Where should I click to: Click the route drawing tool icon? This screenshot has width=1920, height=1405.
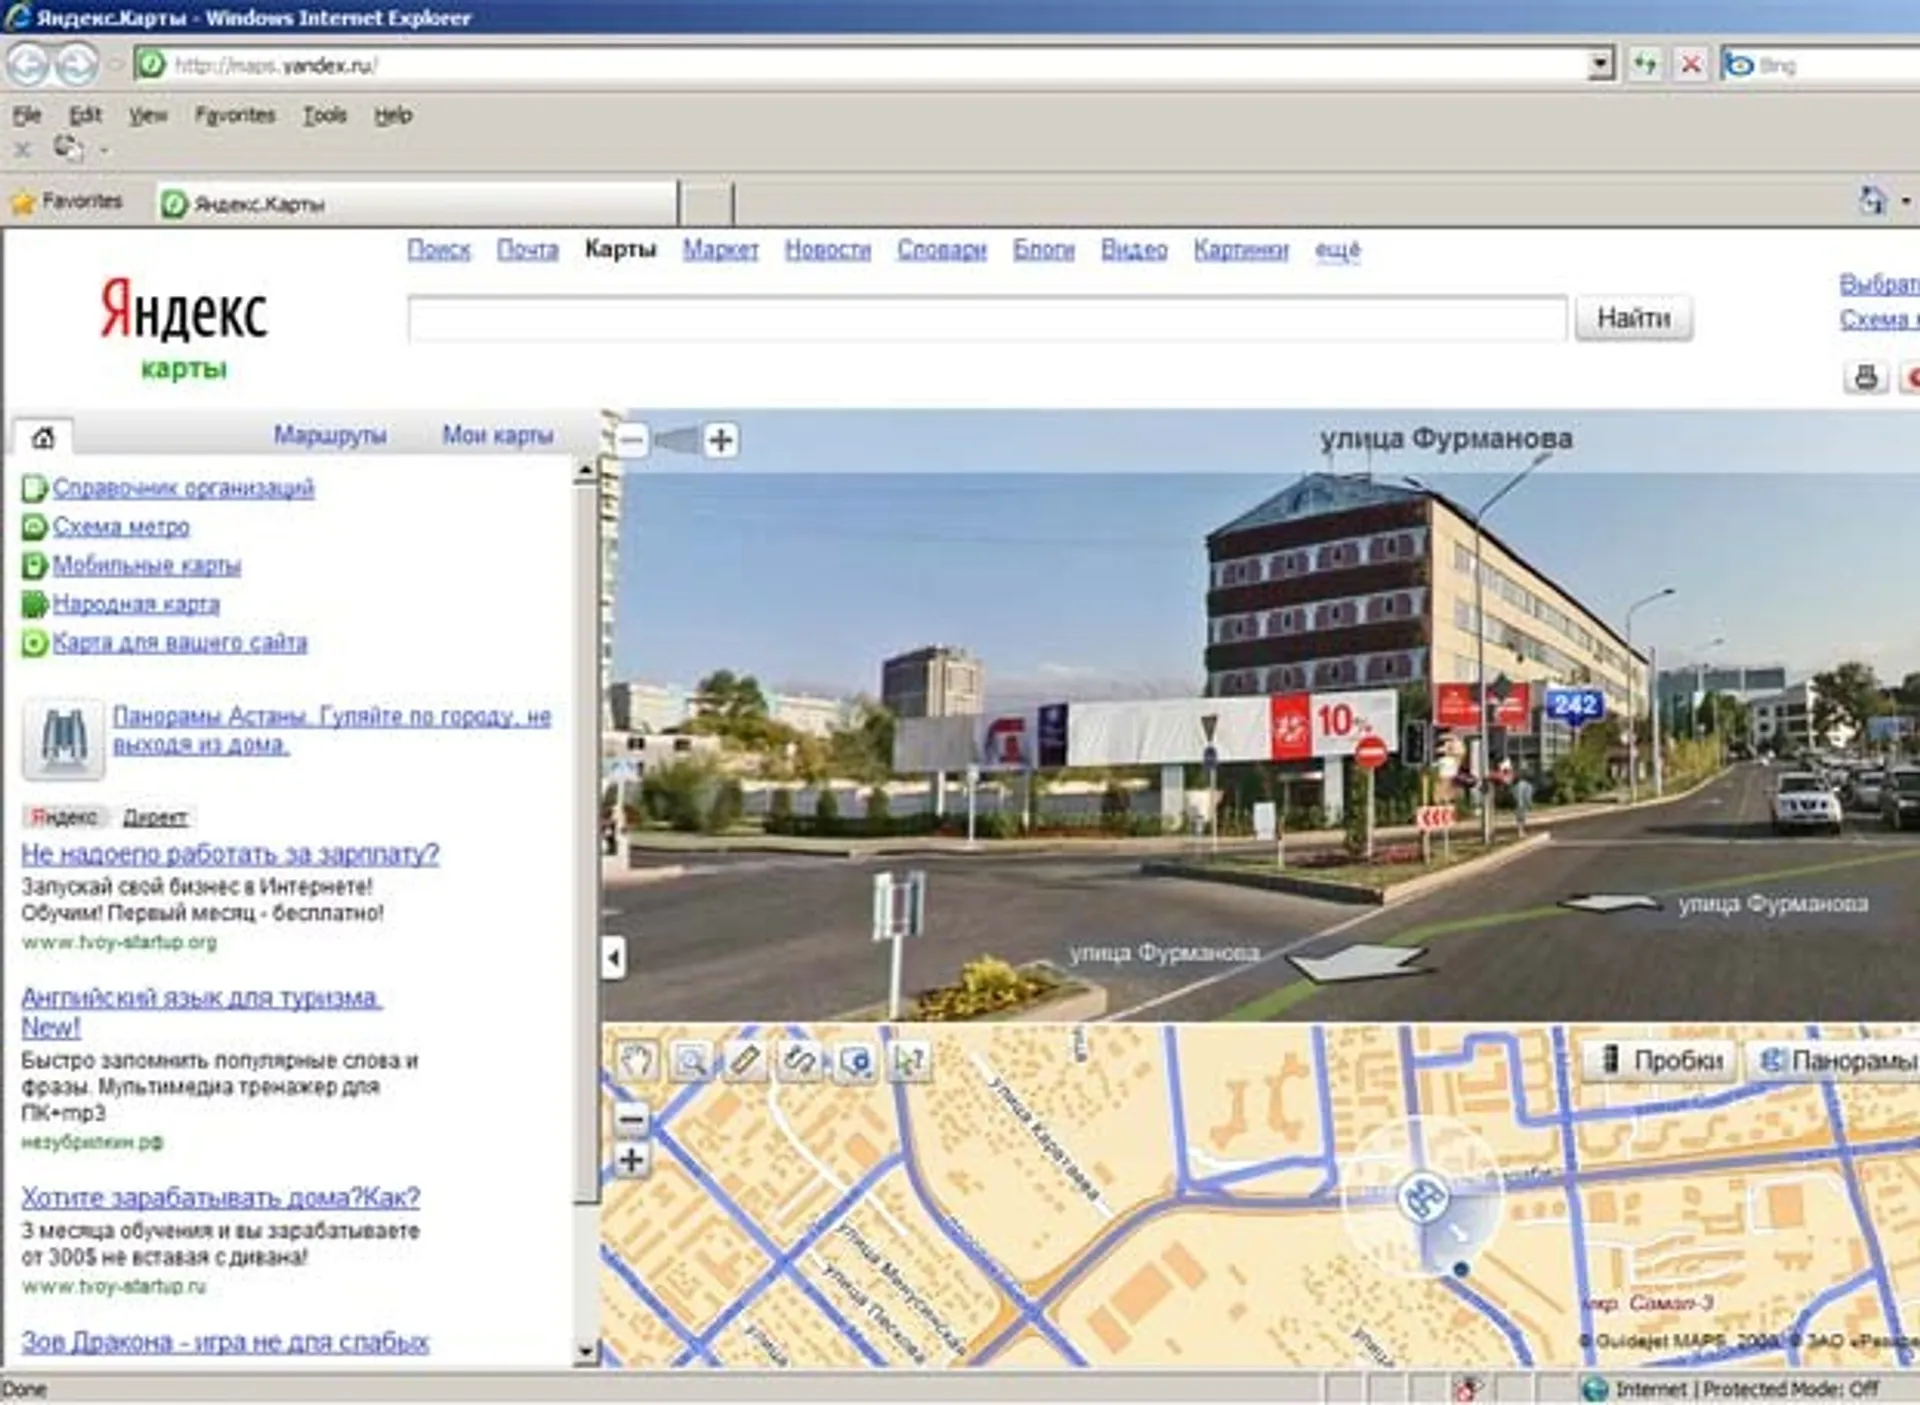coord(800,1061)
